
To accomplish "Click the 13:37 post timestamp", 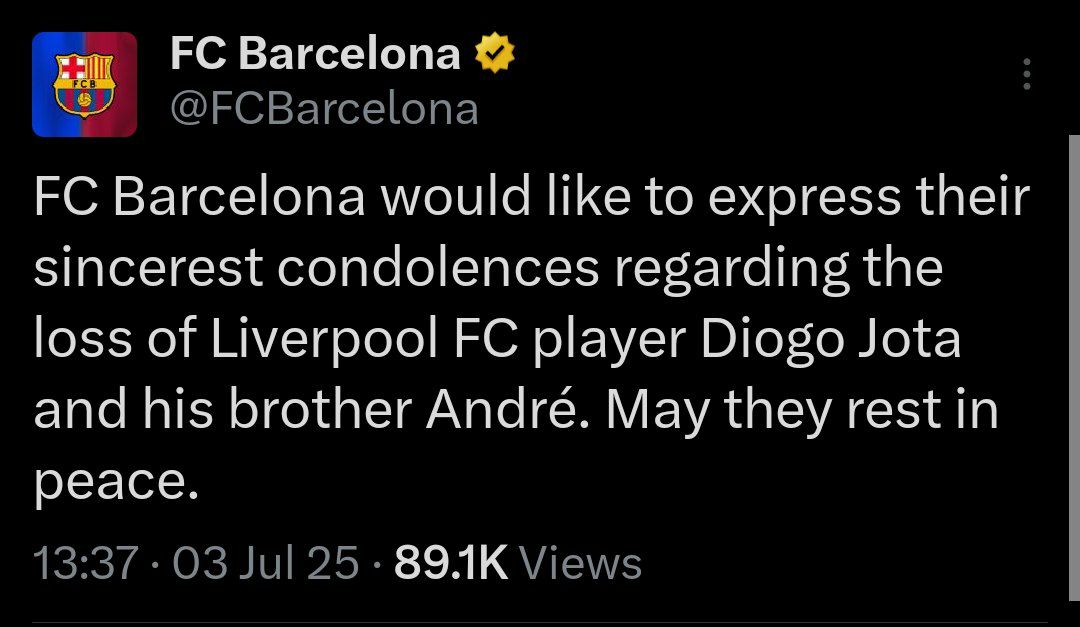I will (85, 564).
